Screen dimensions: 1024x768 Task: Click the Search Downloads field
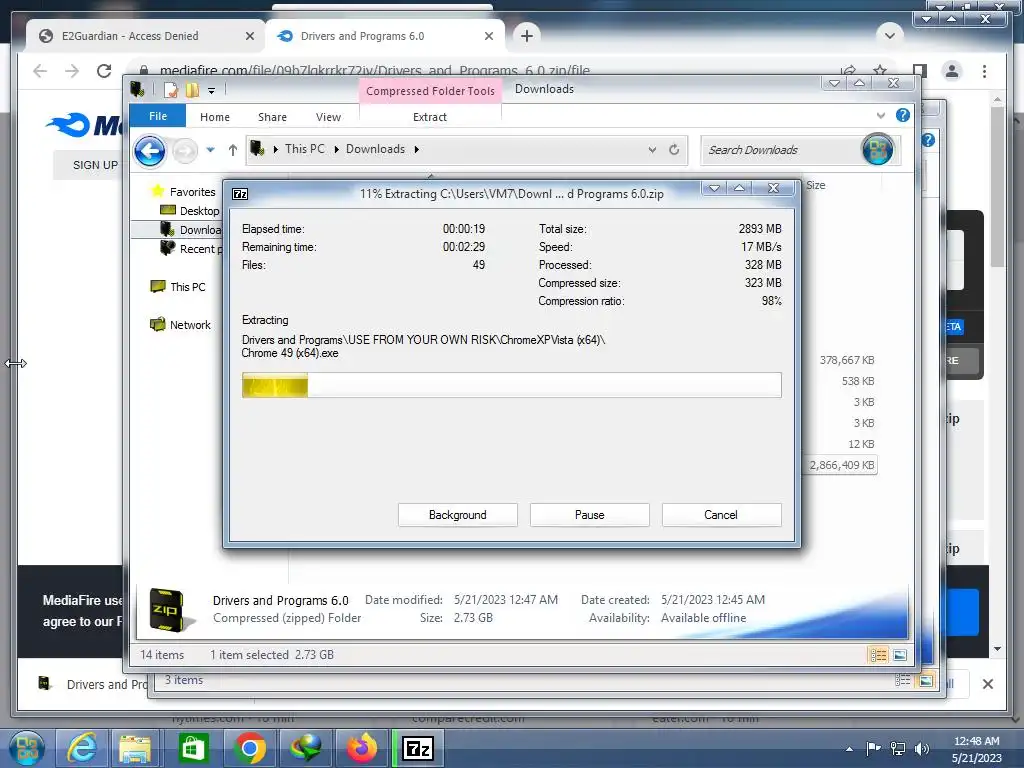780,150
